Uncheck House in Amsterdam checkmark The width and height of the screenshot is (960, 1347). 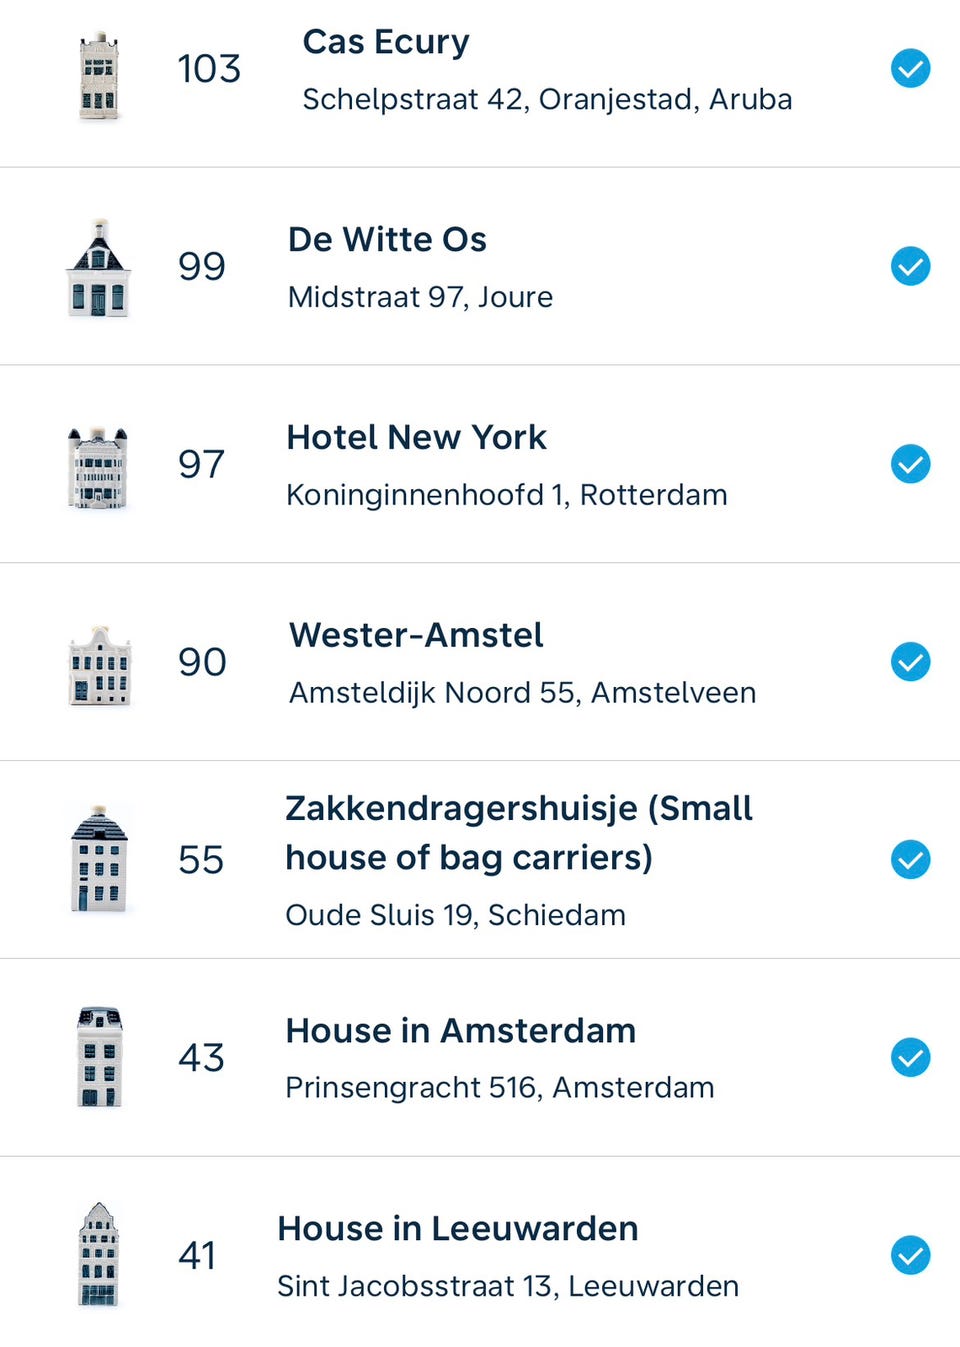pyautogui.click(x=910, y=1057)
